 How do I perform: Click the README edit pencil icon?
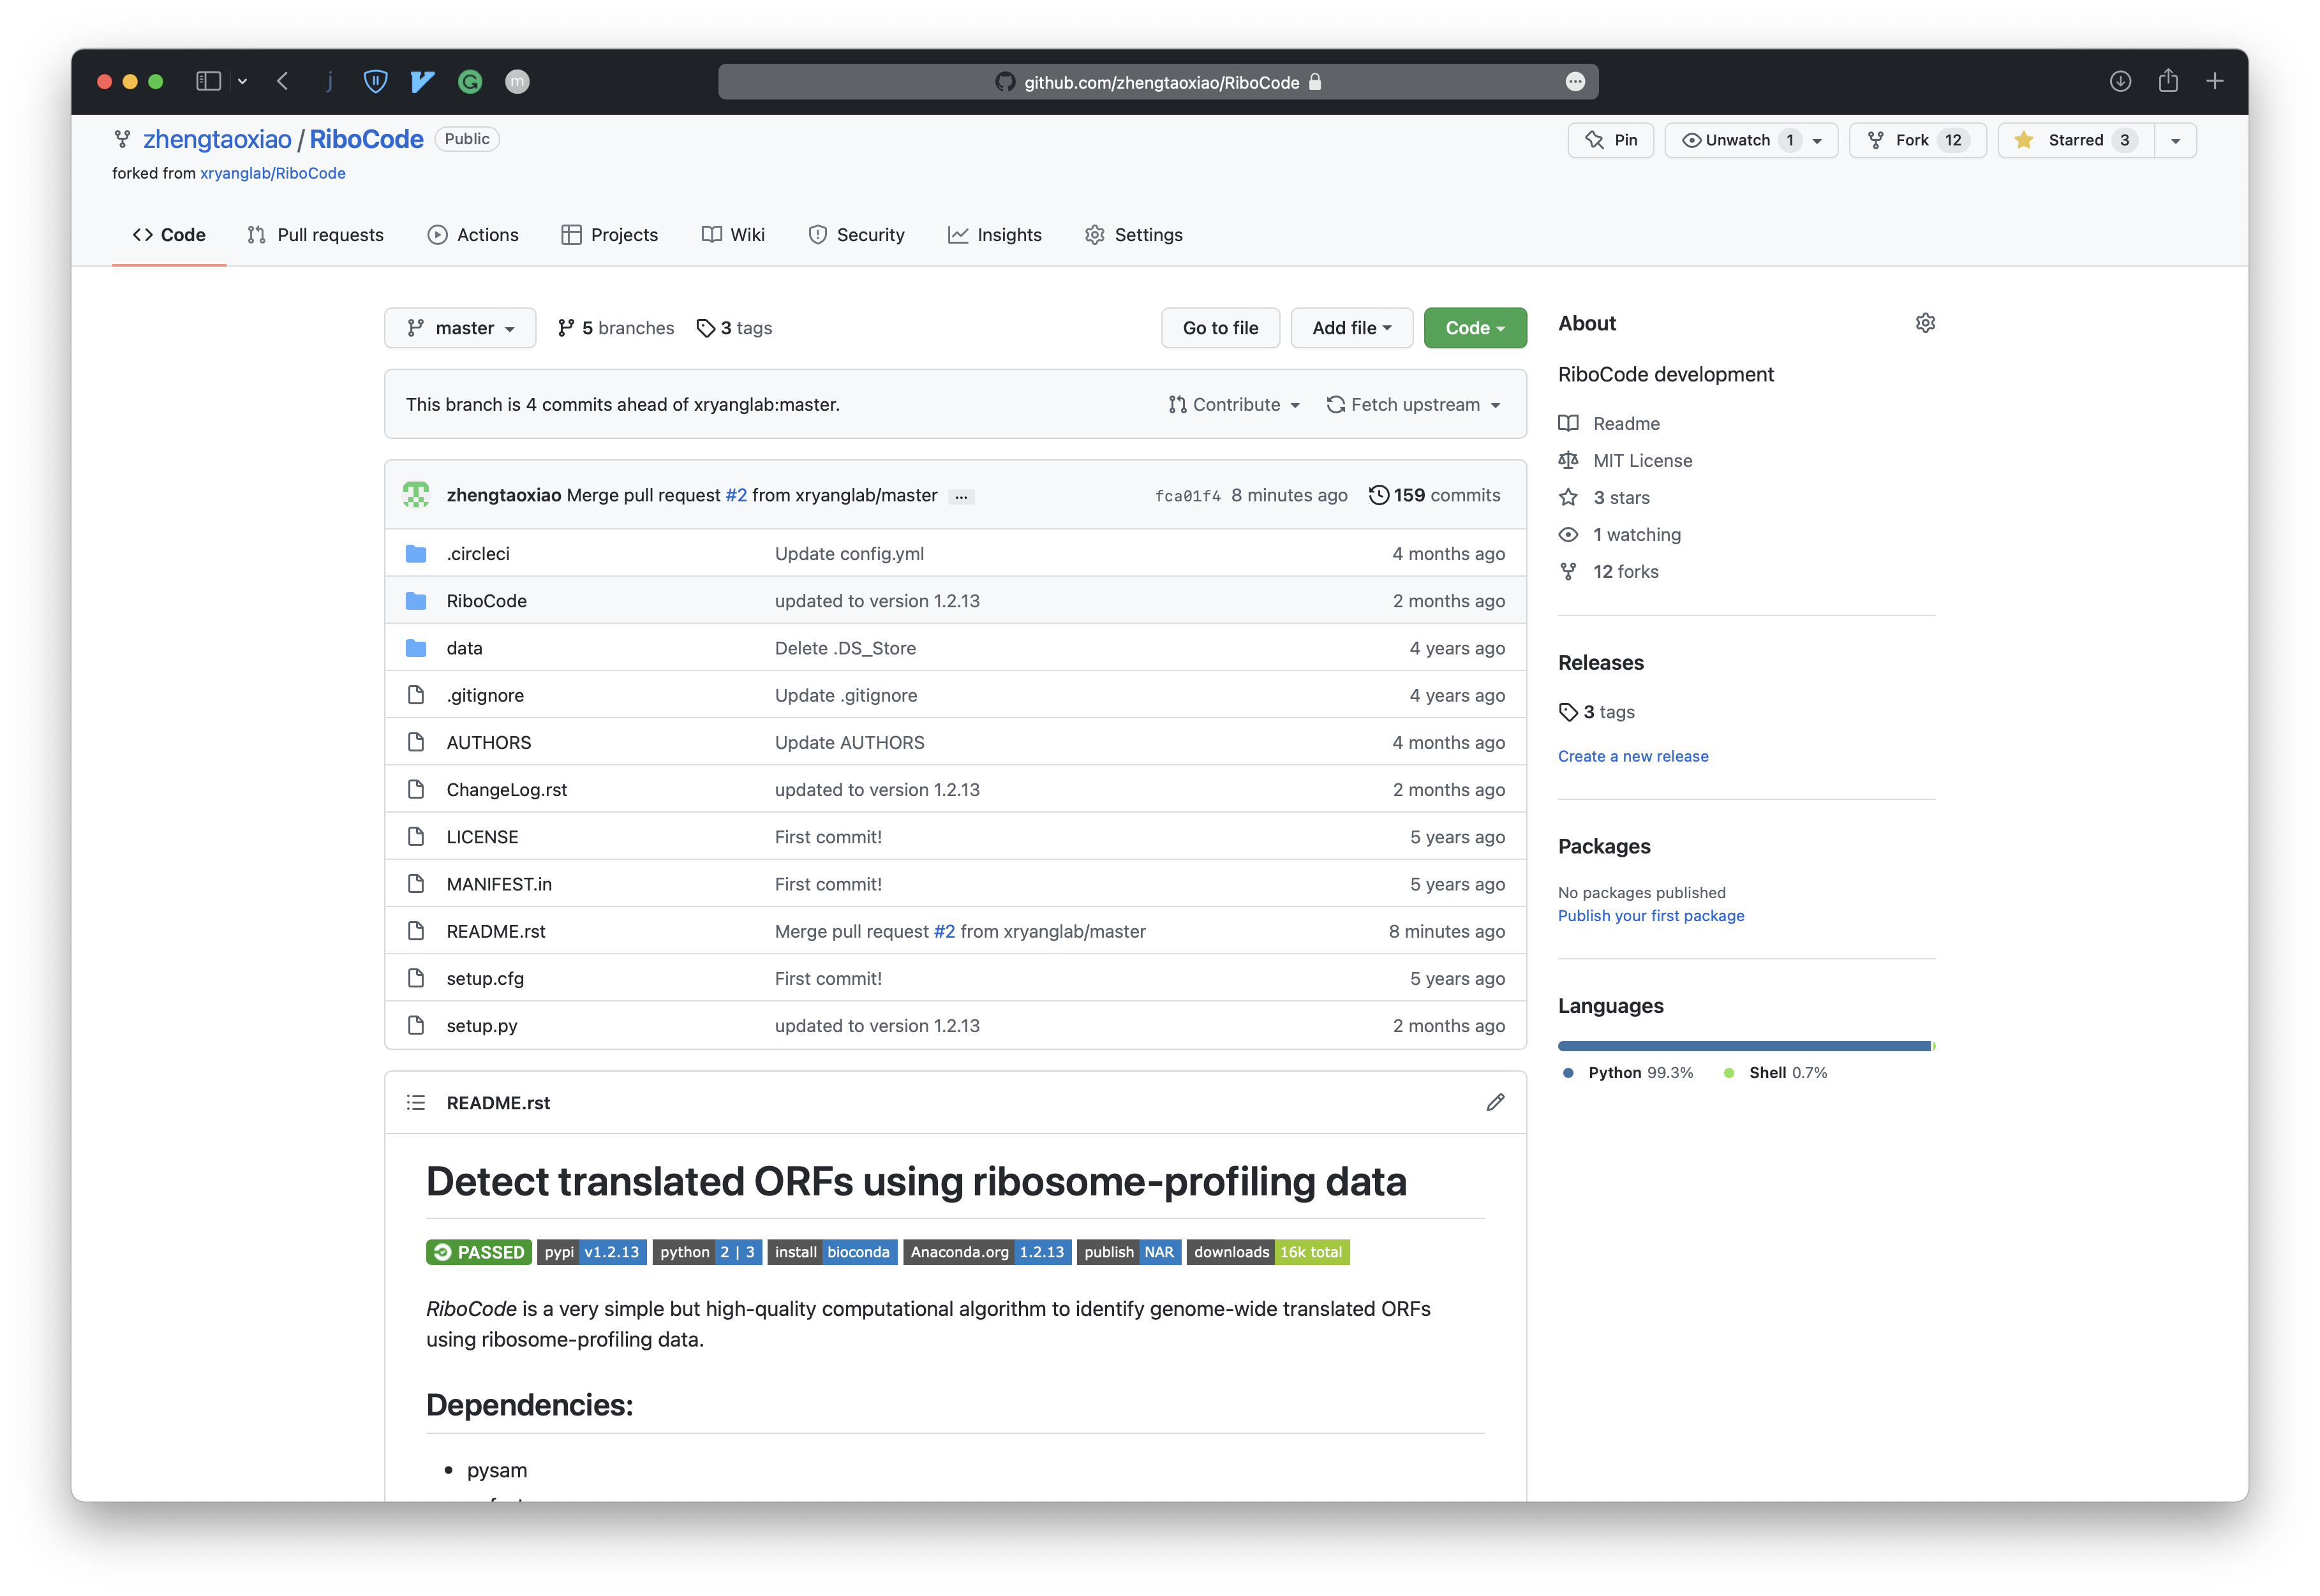click(1495, 1102)
